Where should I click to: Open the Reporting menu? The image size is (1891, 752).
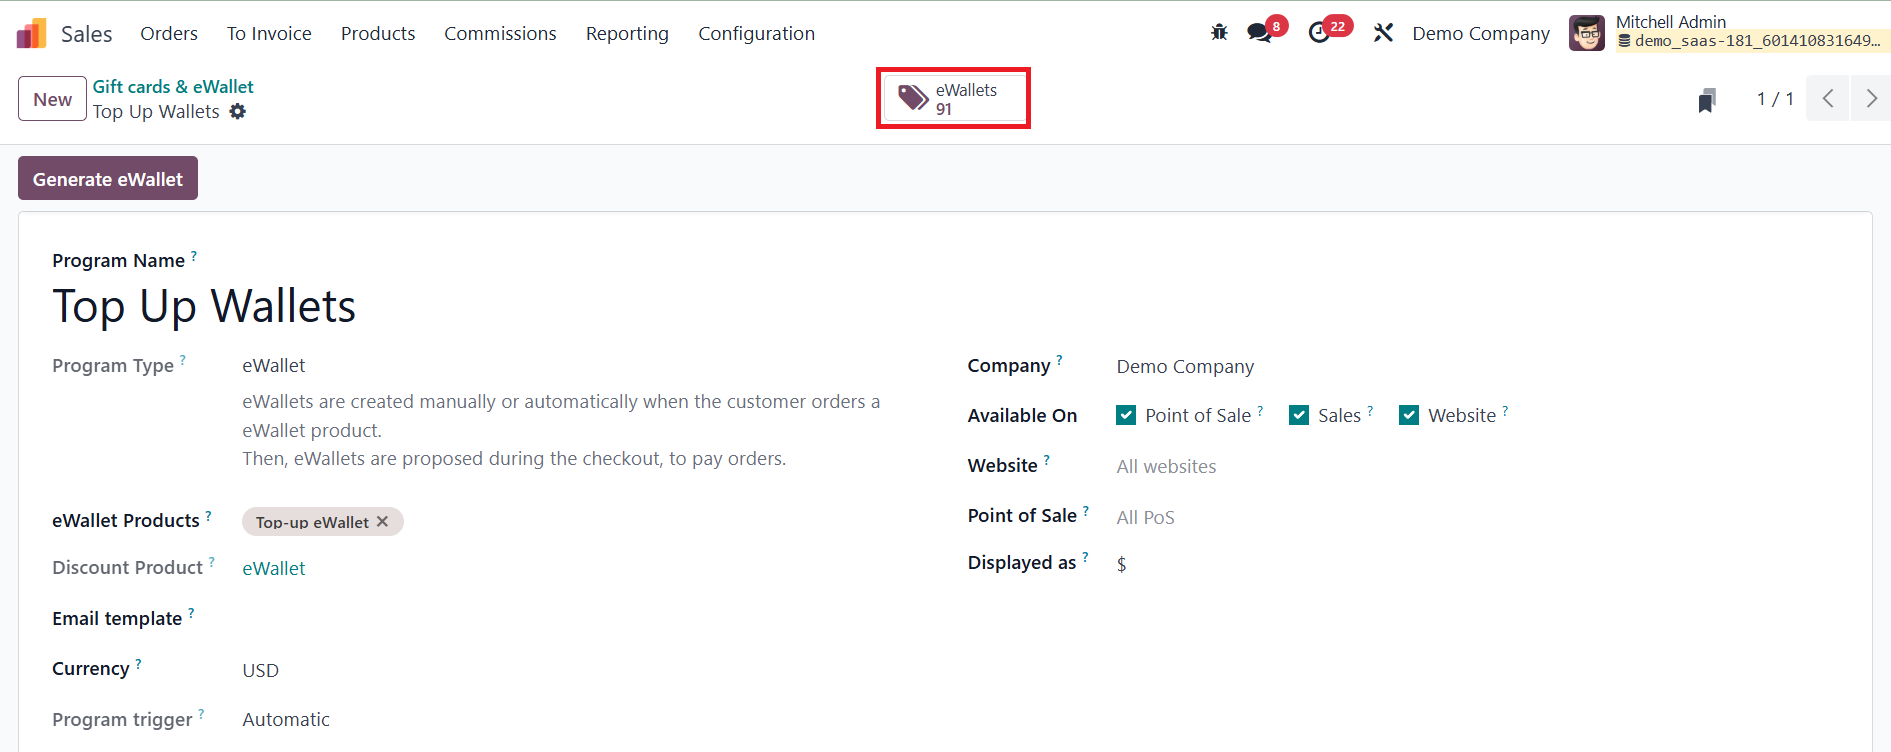coord(627,33)
